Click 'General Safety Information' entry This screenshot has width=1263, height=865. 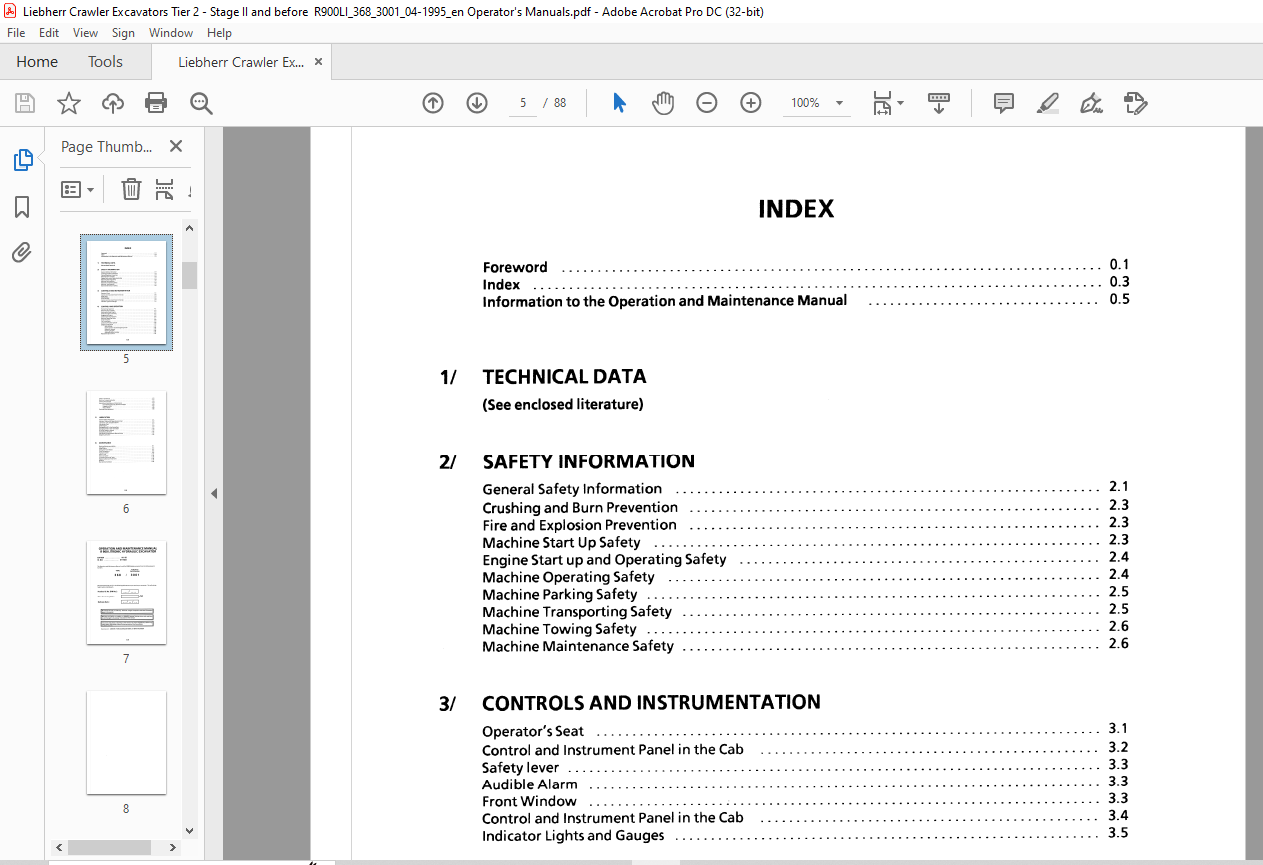pyautogui.click(x=572, y=489)
